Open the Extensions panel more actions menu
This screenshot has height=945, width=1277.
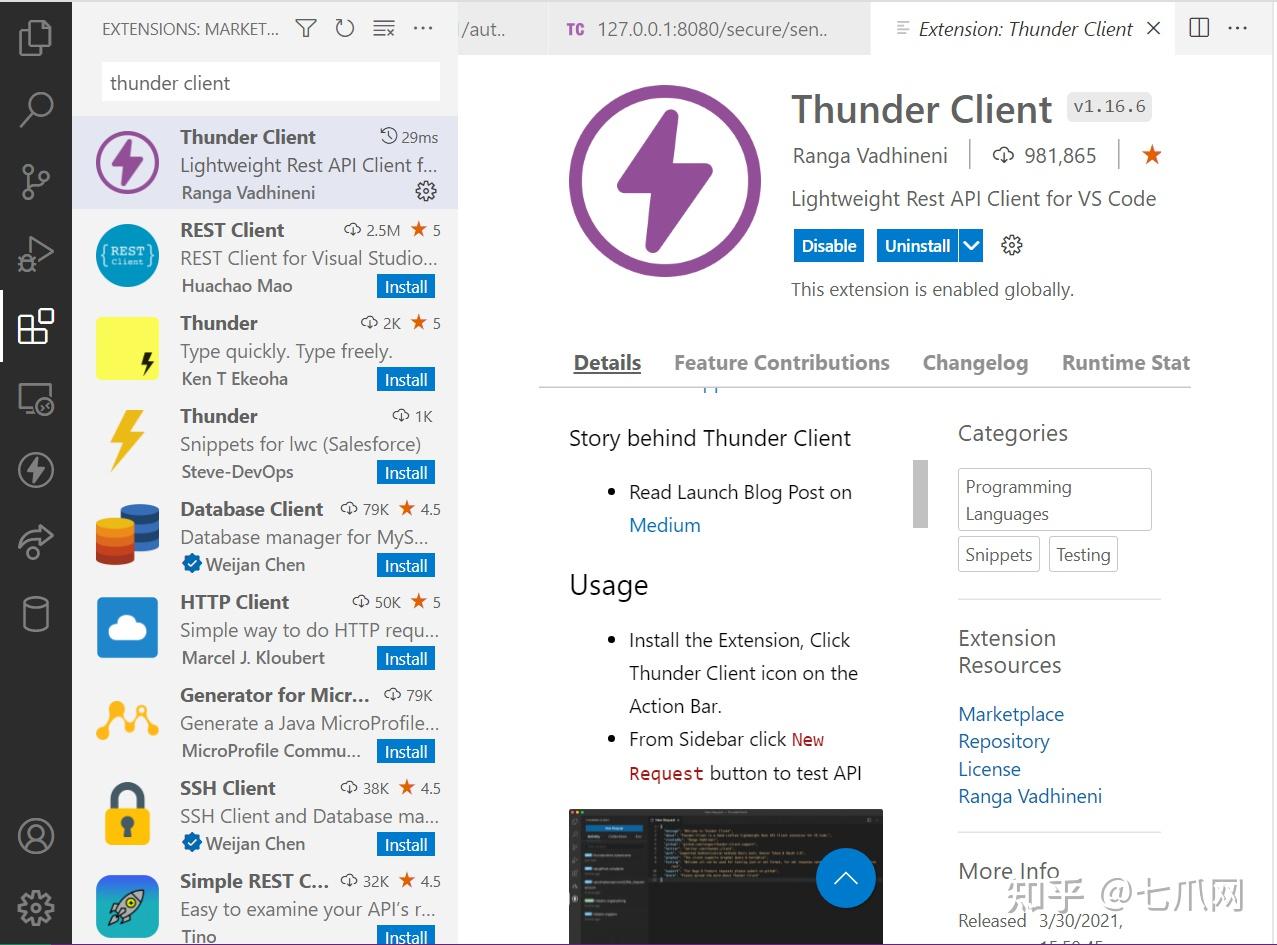[x=422, y=29]
